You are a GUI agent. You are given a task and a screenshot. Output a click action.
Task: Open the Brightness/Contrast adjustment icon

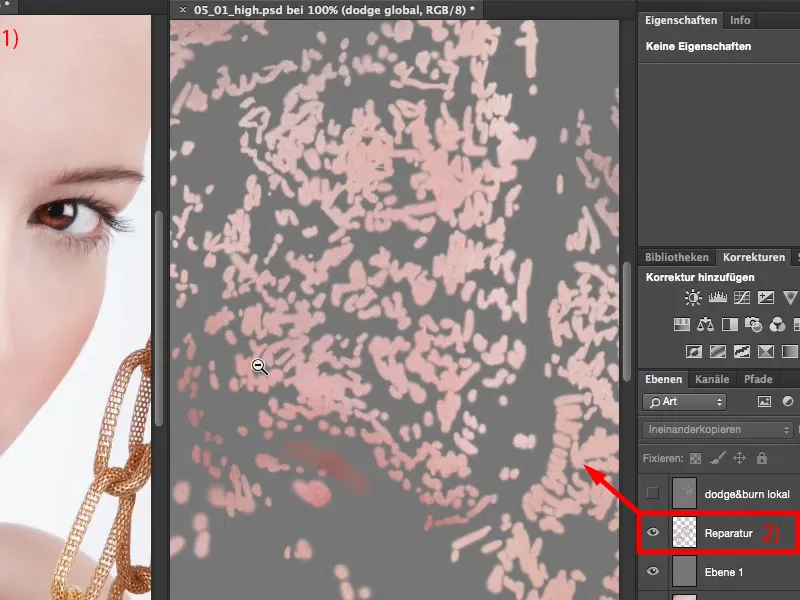691,297
